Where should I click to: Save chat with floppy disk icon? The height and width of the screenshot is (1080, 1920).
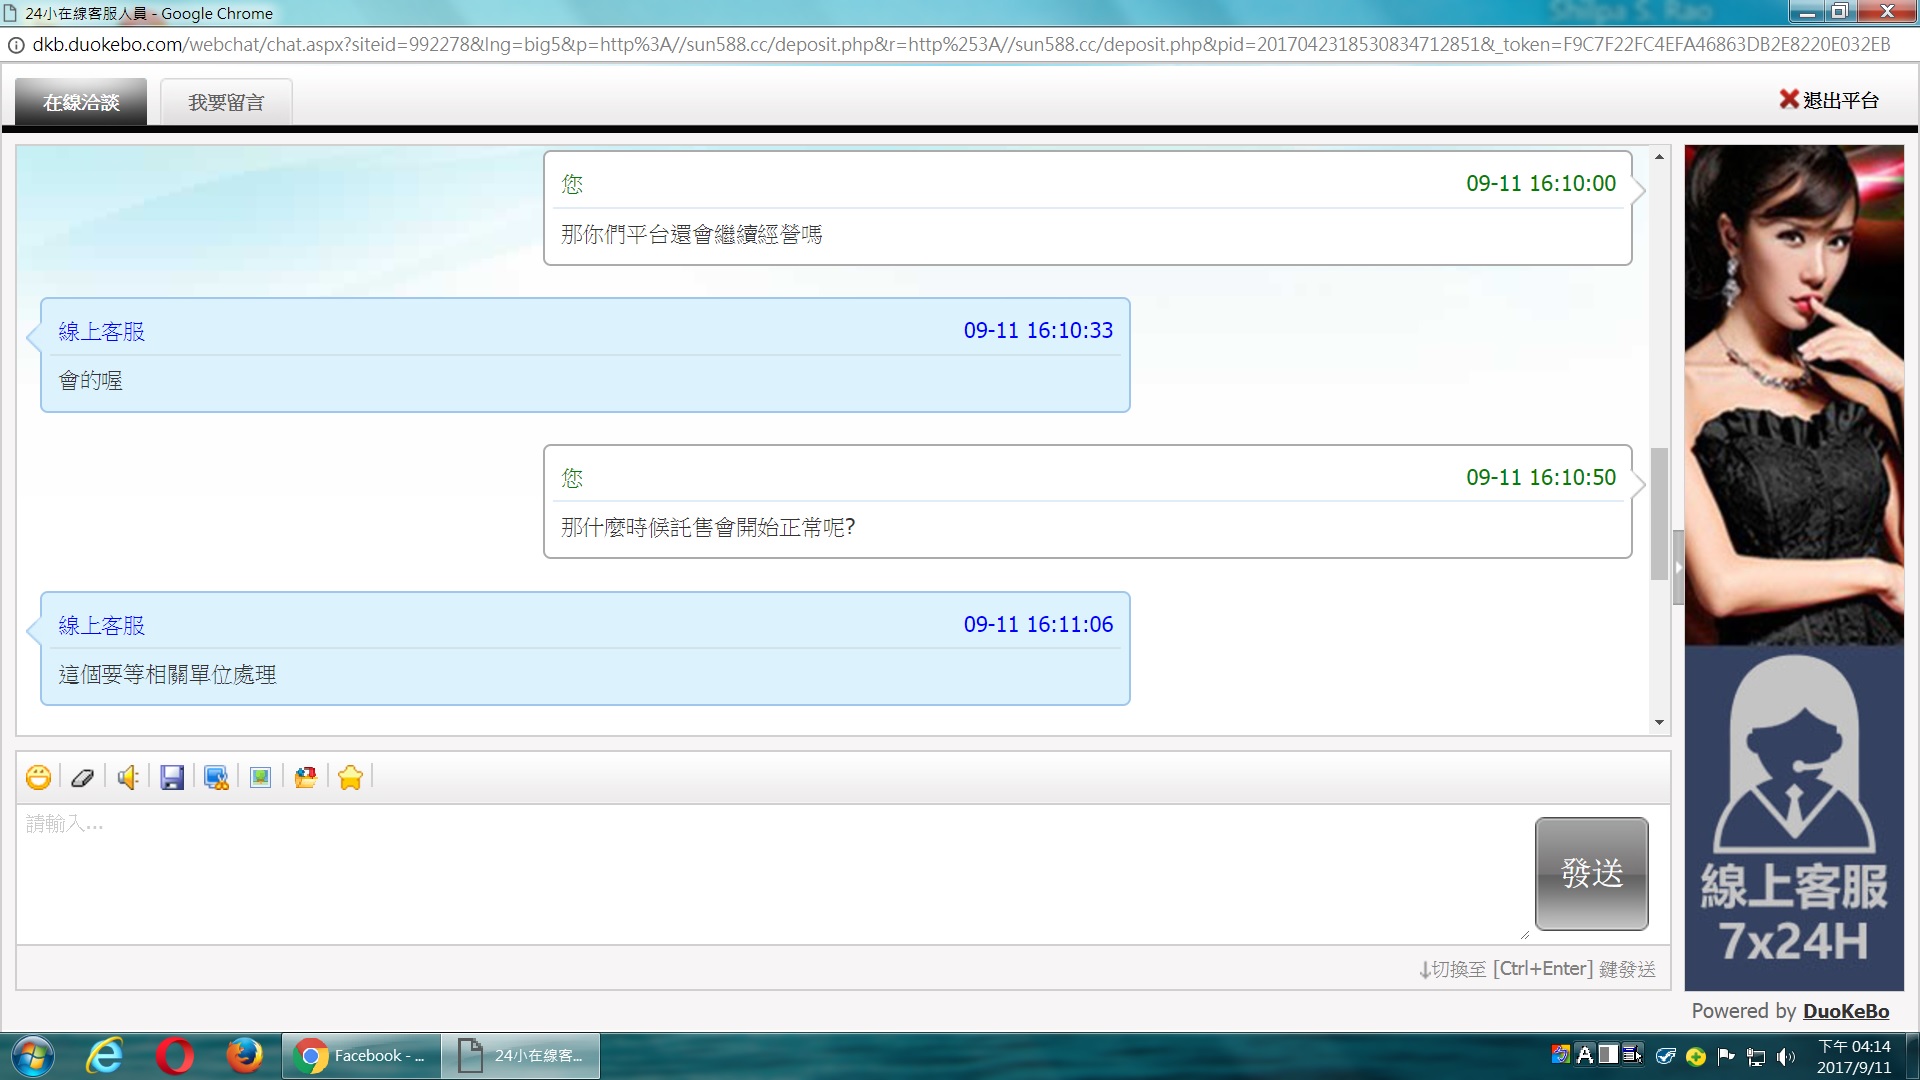coord(172,777)
